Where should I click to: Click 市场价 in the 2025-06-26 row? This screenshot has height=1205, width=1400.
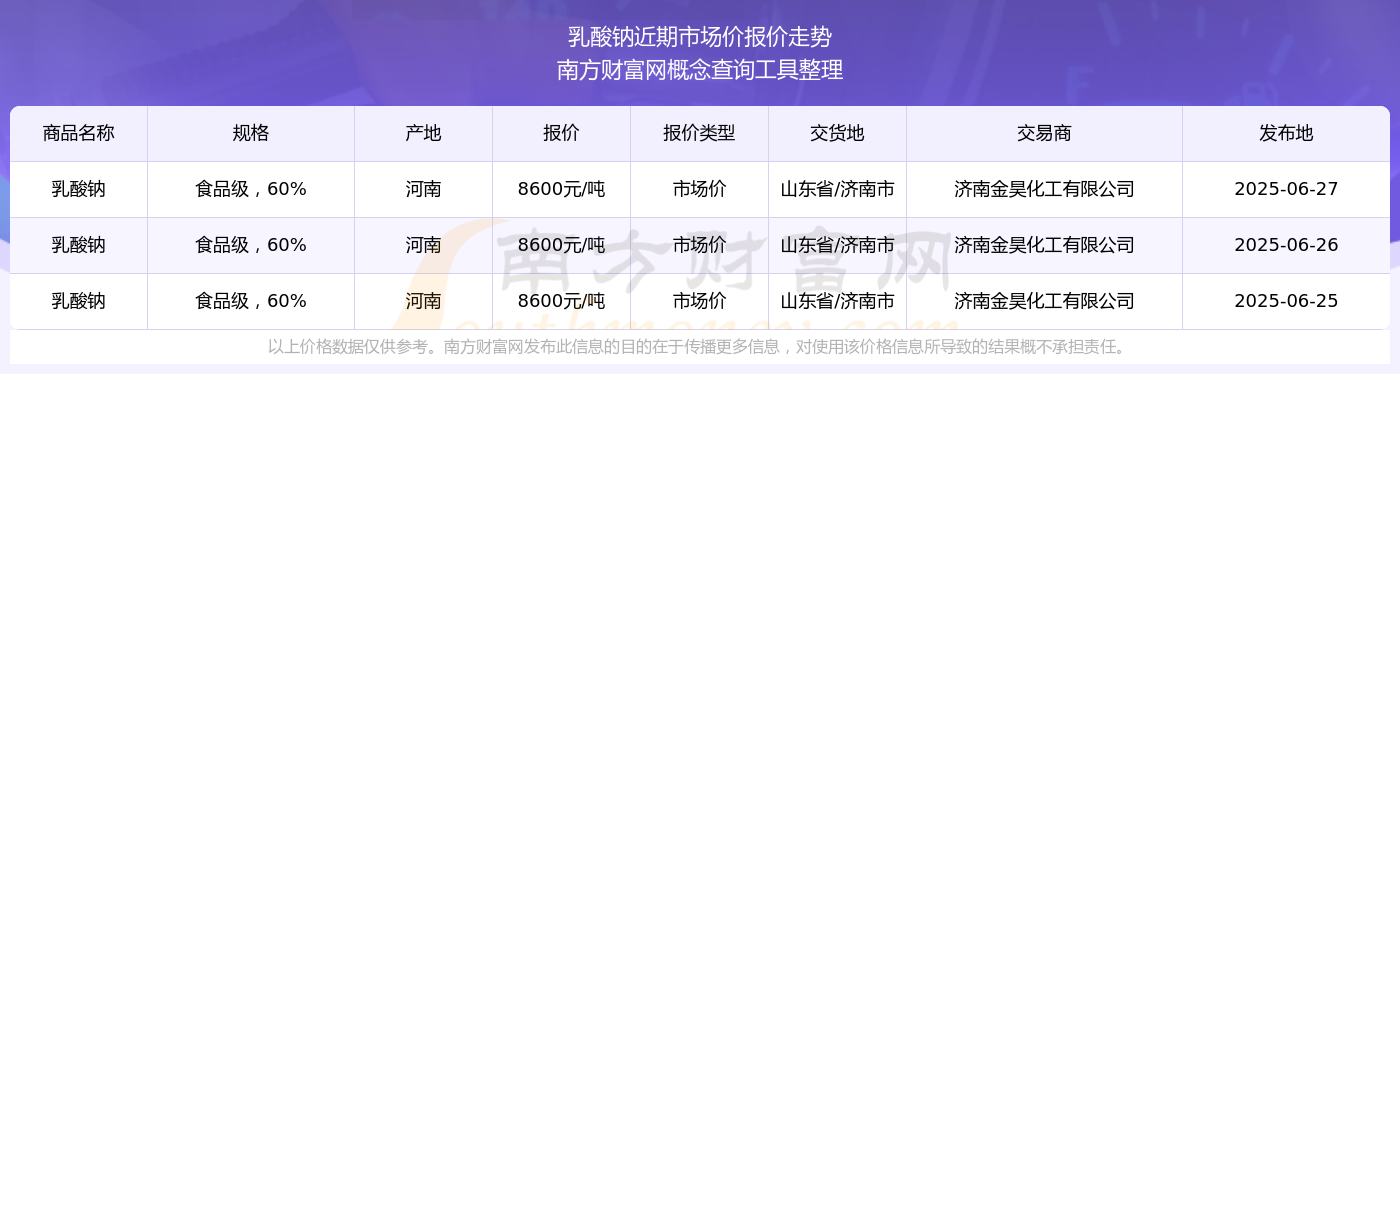(x=699, y=245)
